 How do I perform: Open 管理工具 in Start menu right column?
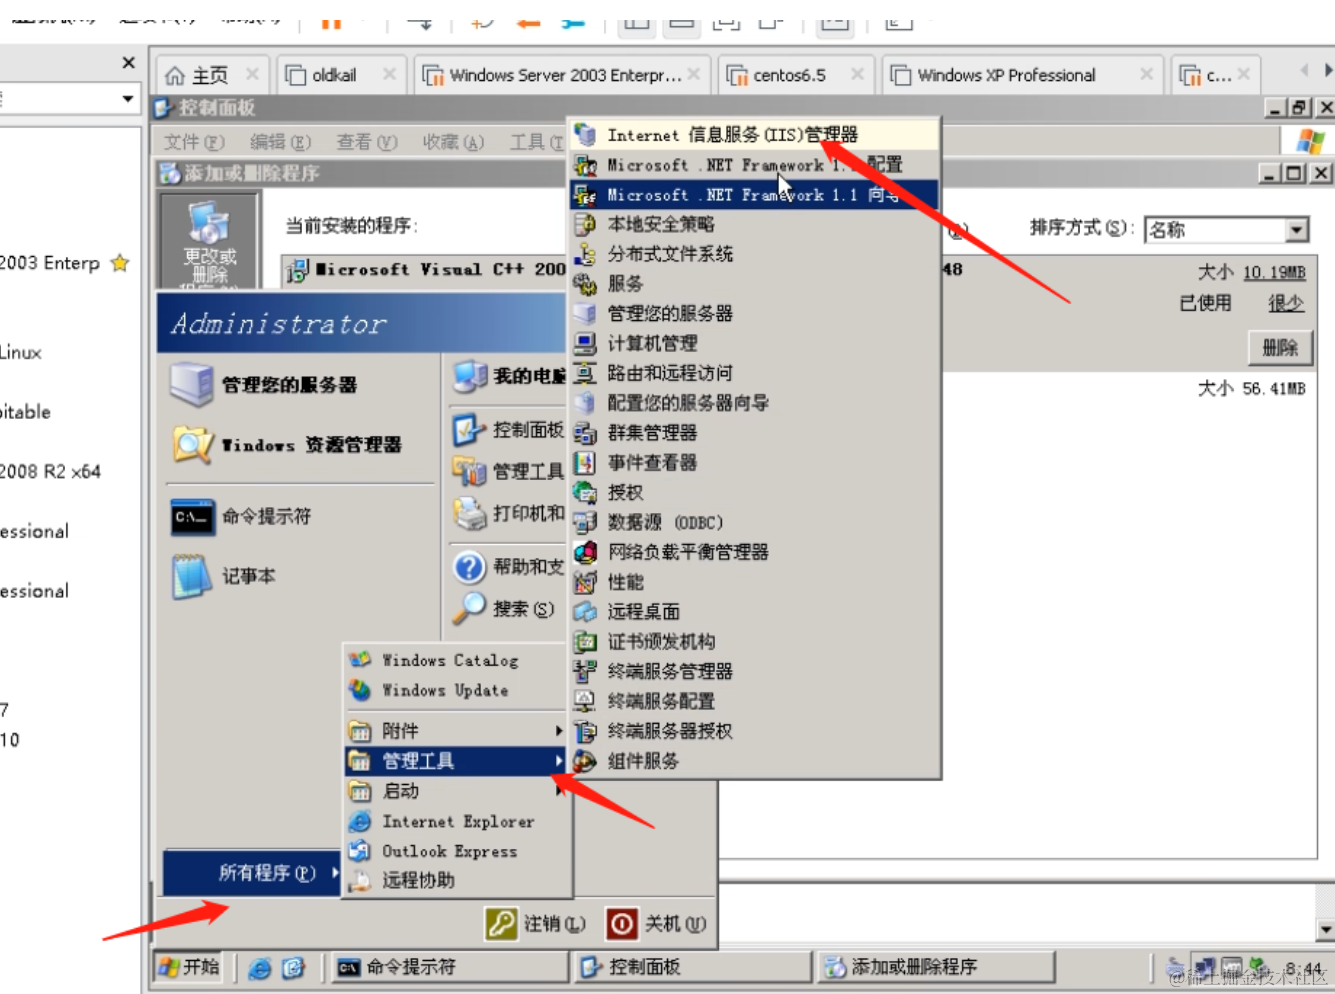click(508, 471)
